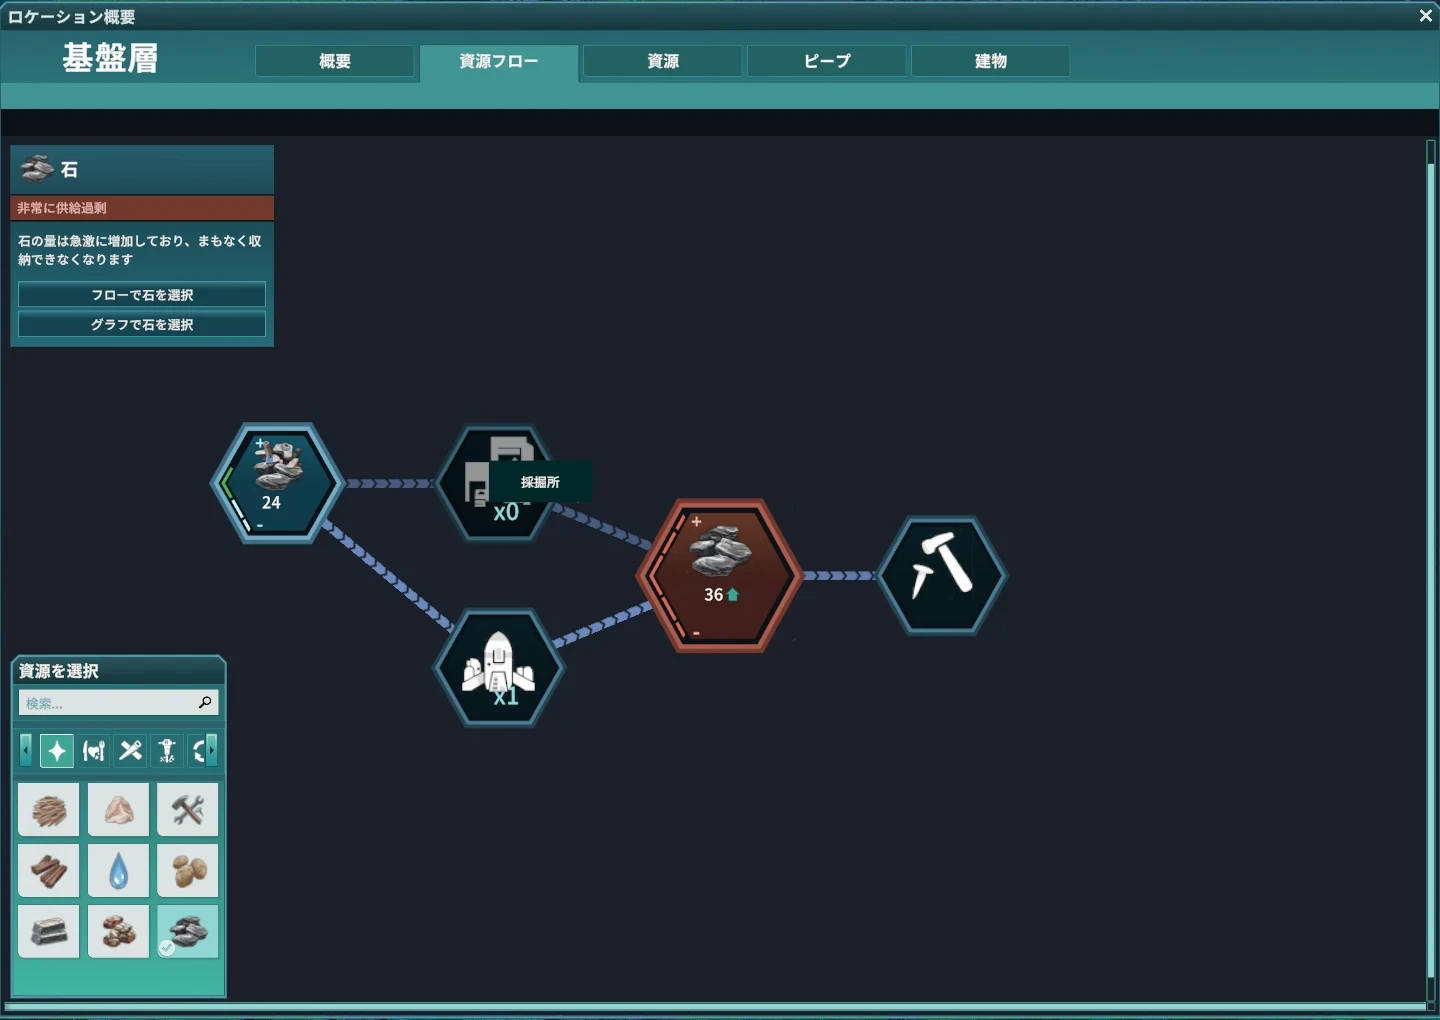Click the 非常に供給過剰 red status bar

tap(142, 208)
